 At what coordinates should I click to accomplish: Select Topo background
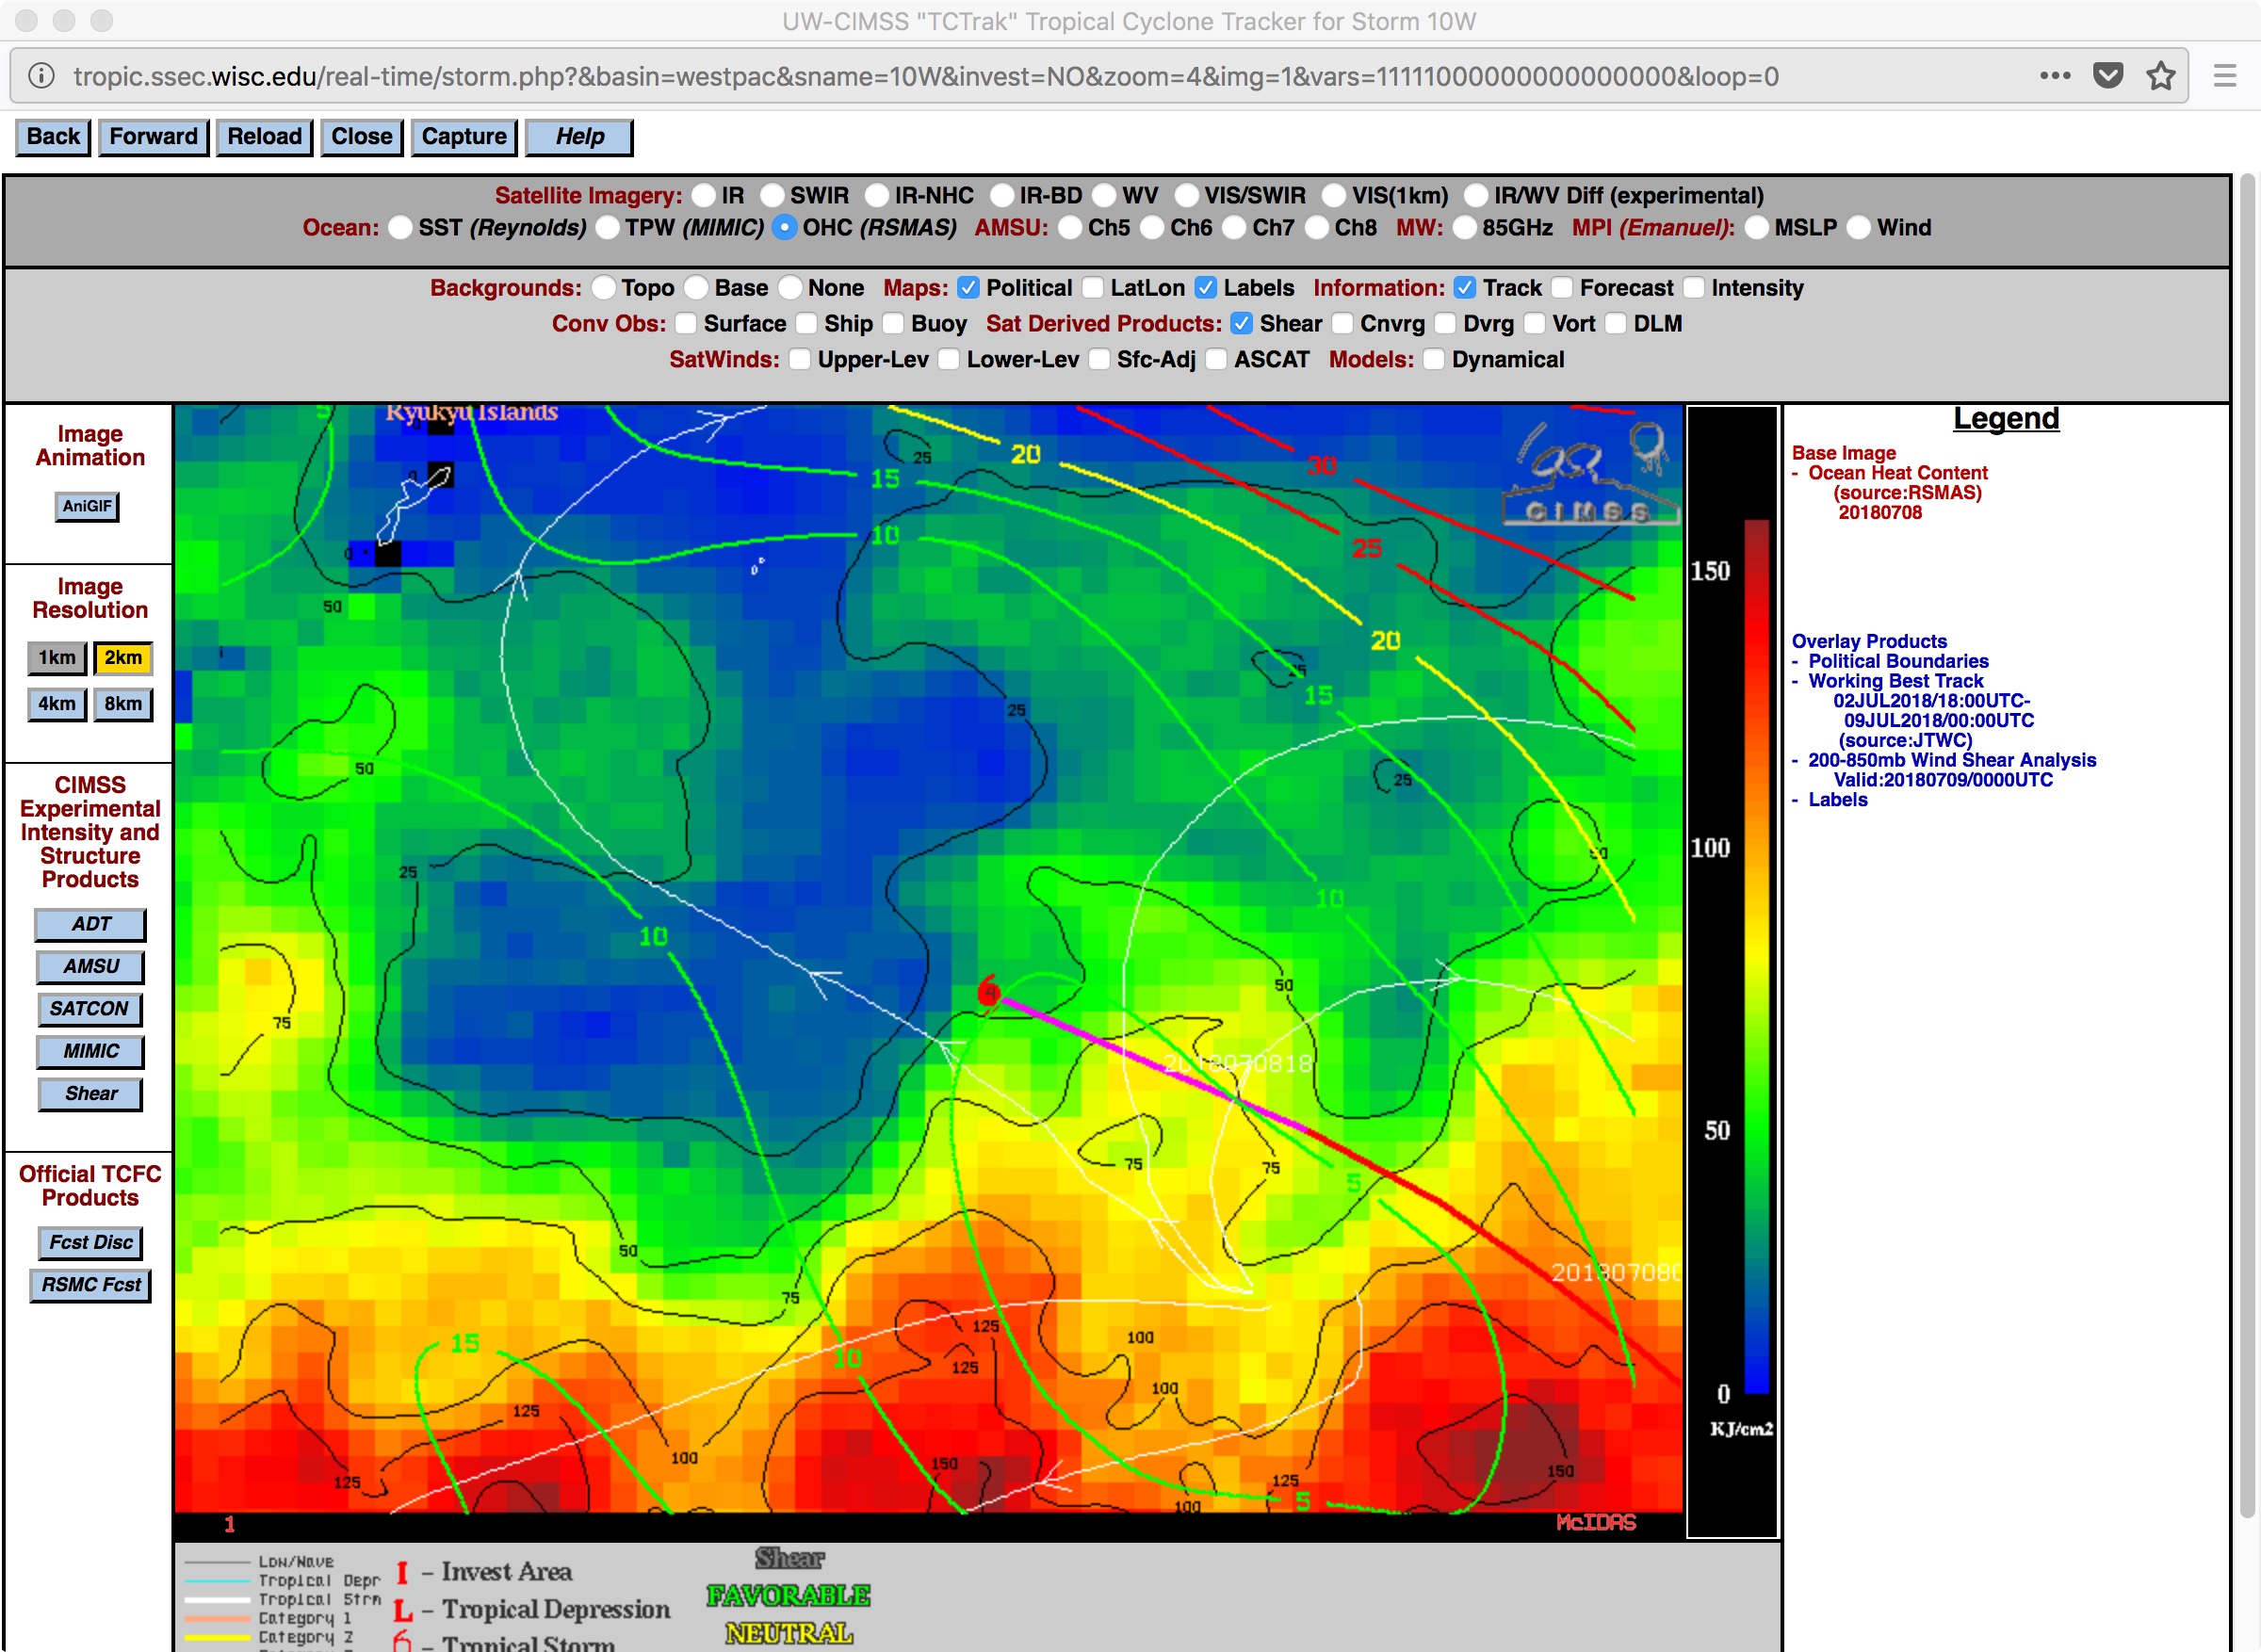603,288
